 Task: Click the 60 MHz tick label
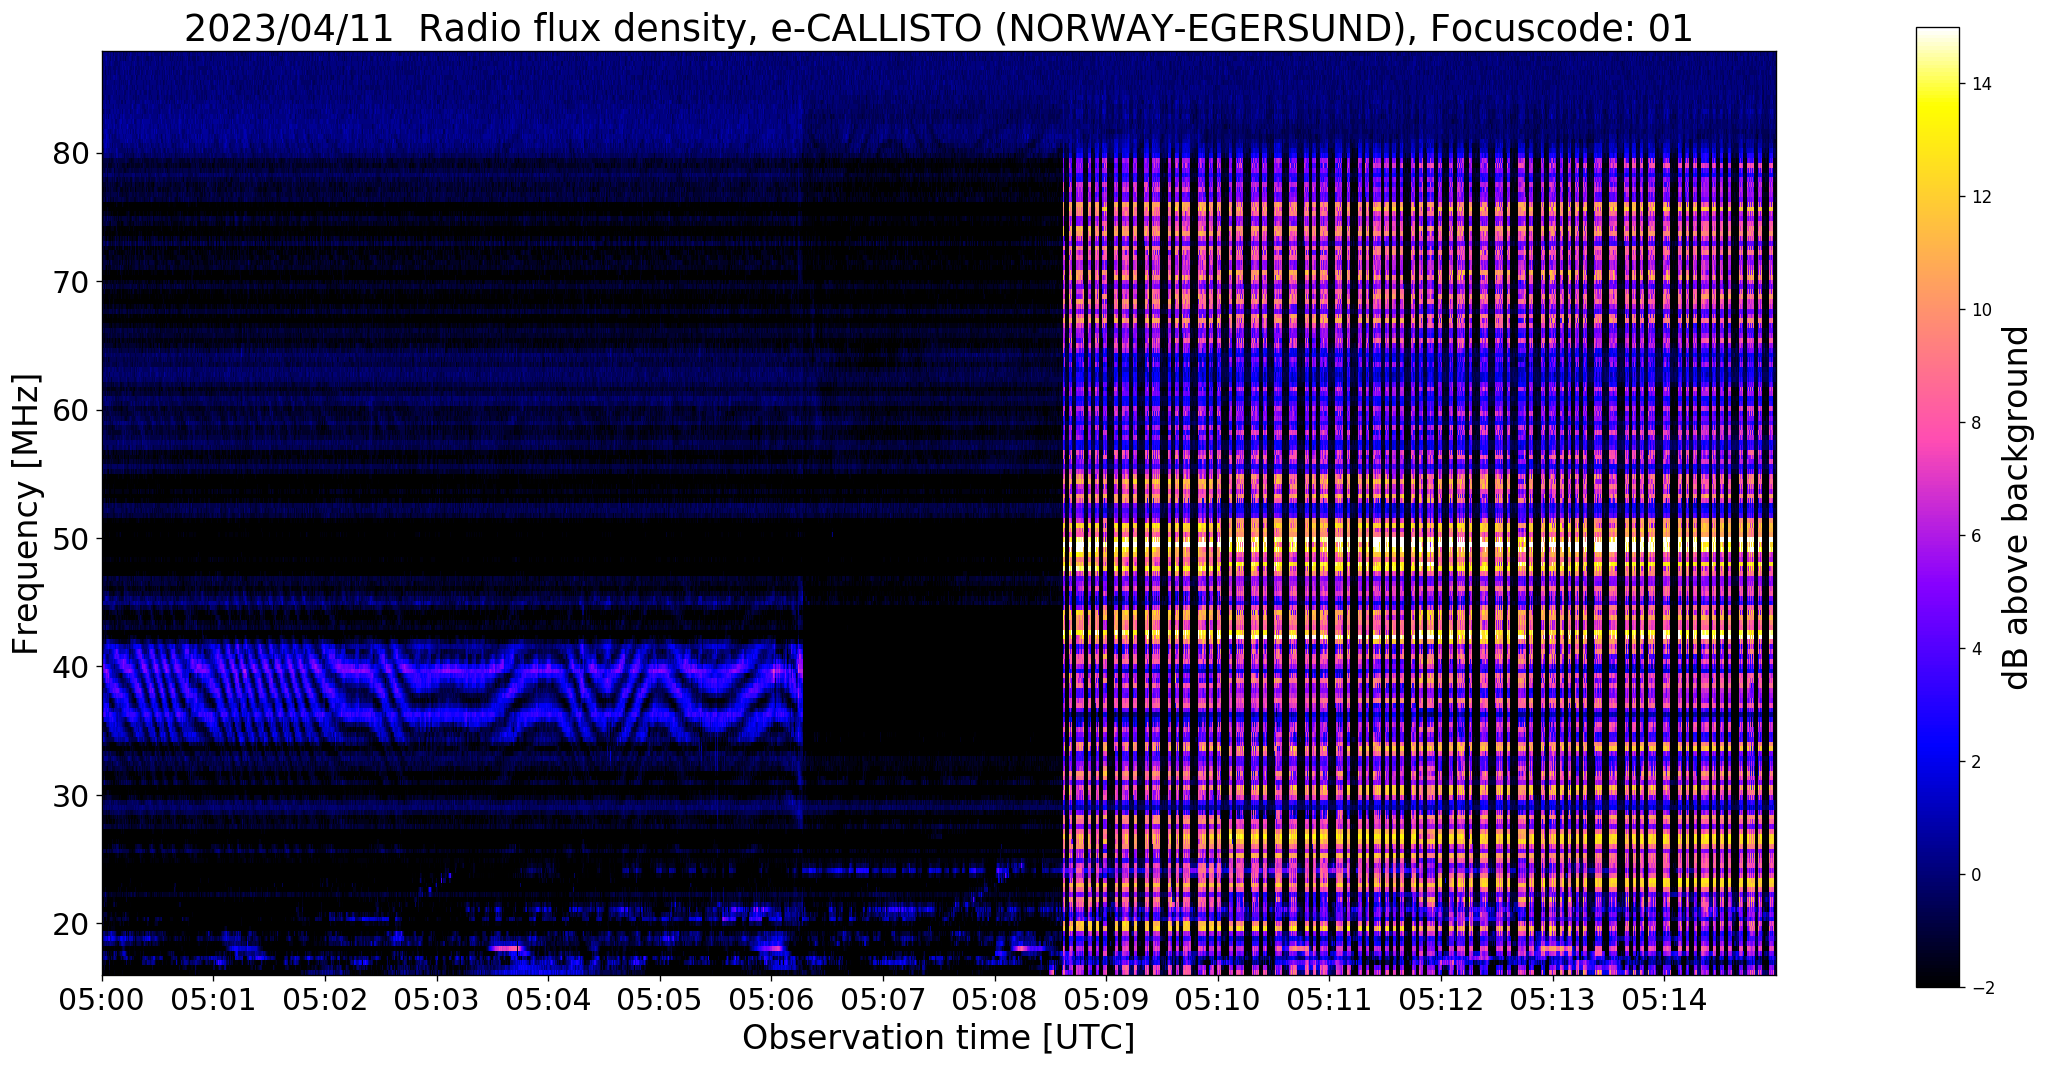[x=71, y=410]
